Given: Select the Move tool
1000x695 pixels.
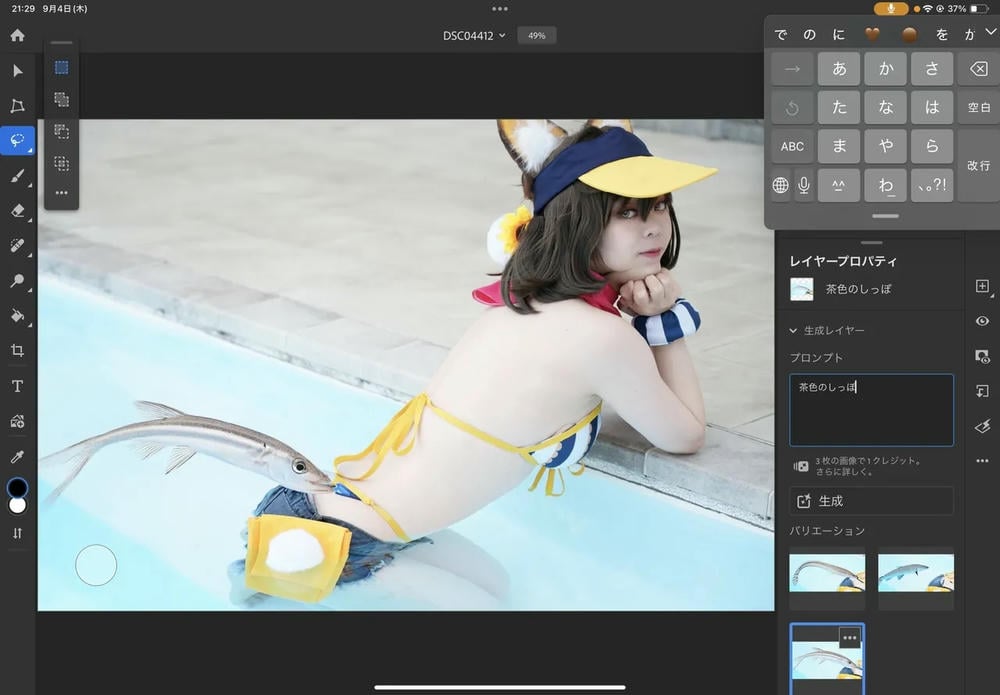Looking at the screenshot, I should click(x=17, y=71).
